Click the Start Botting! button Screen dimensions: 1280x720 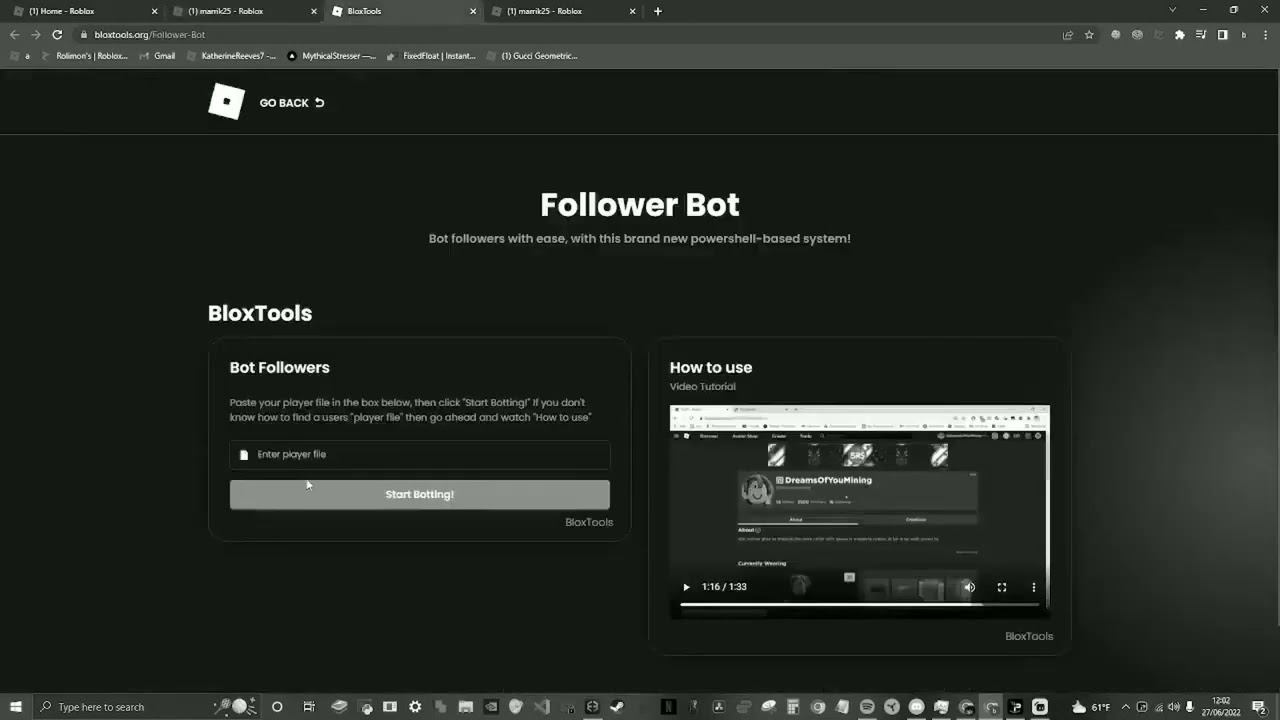[x=419, y=494]
